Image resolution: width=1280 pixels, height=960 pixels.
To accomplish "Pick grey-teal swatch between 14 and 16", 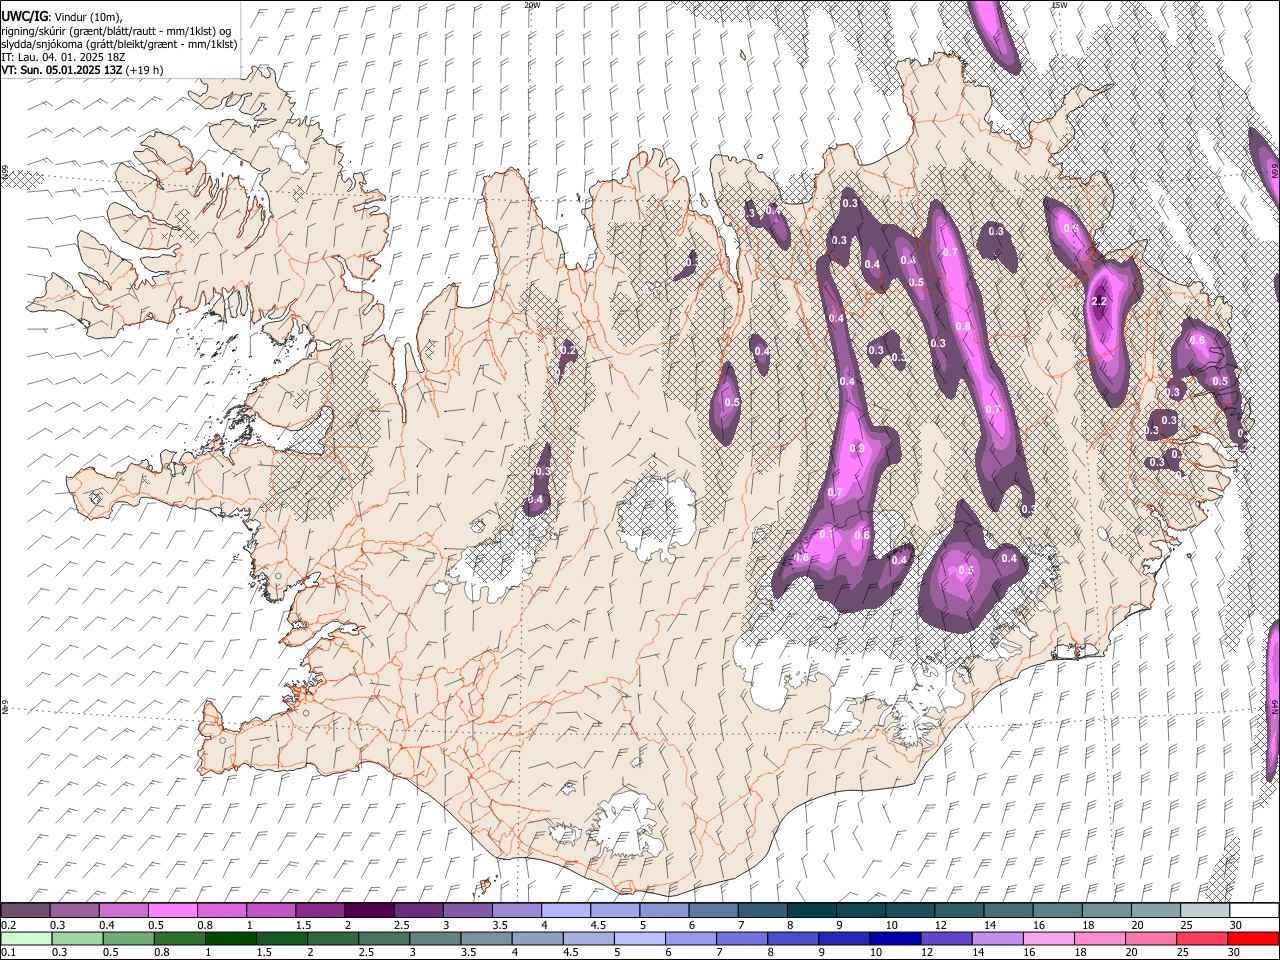I will (x=1009, y=910).
